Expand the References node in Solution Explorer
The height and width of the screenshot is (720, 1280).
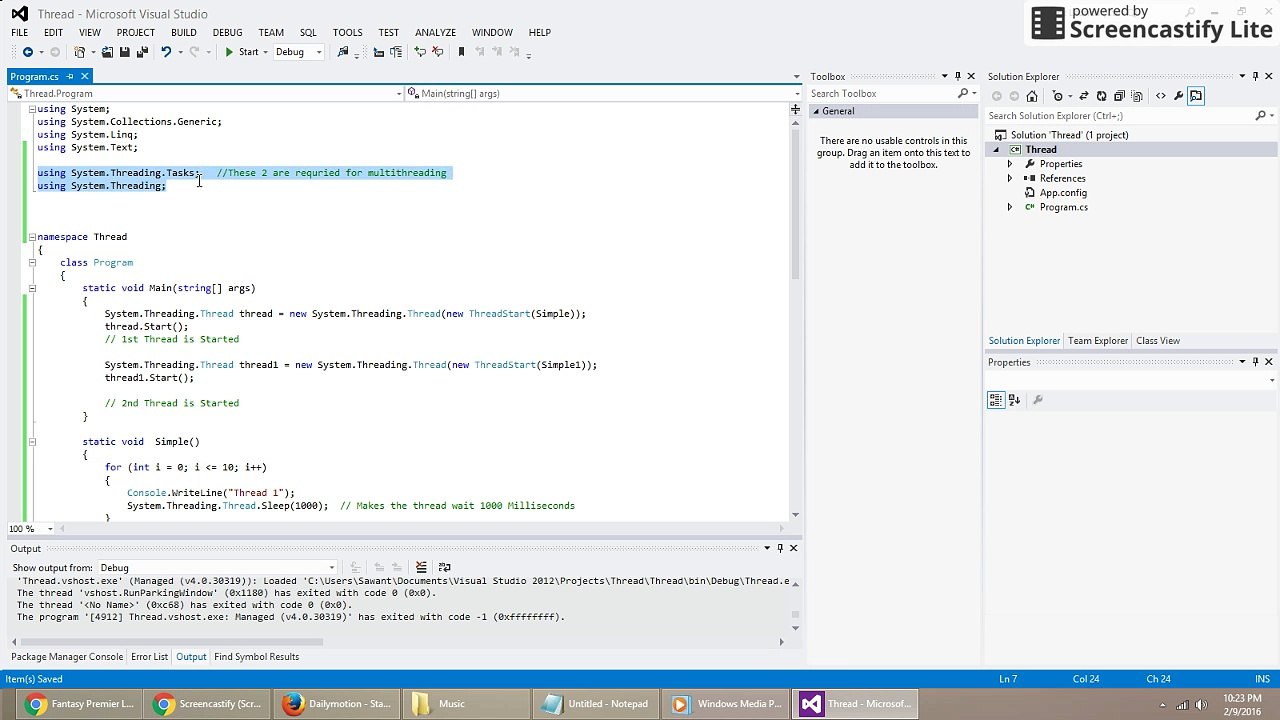coord(1009,178)
